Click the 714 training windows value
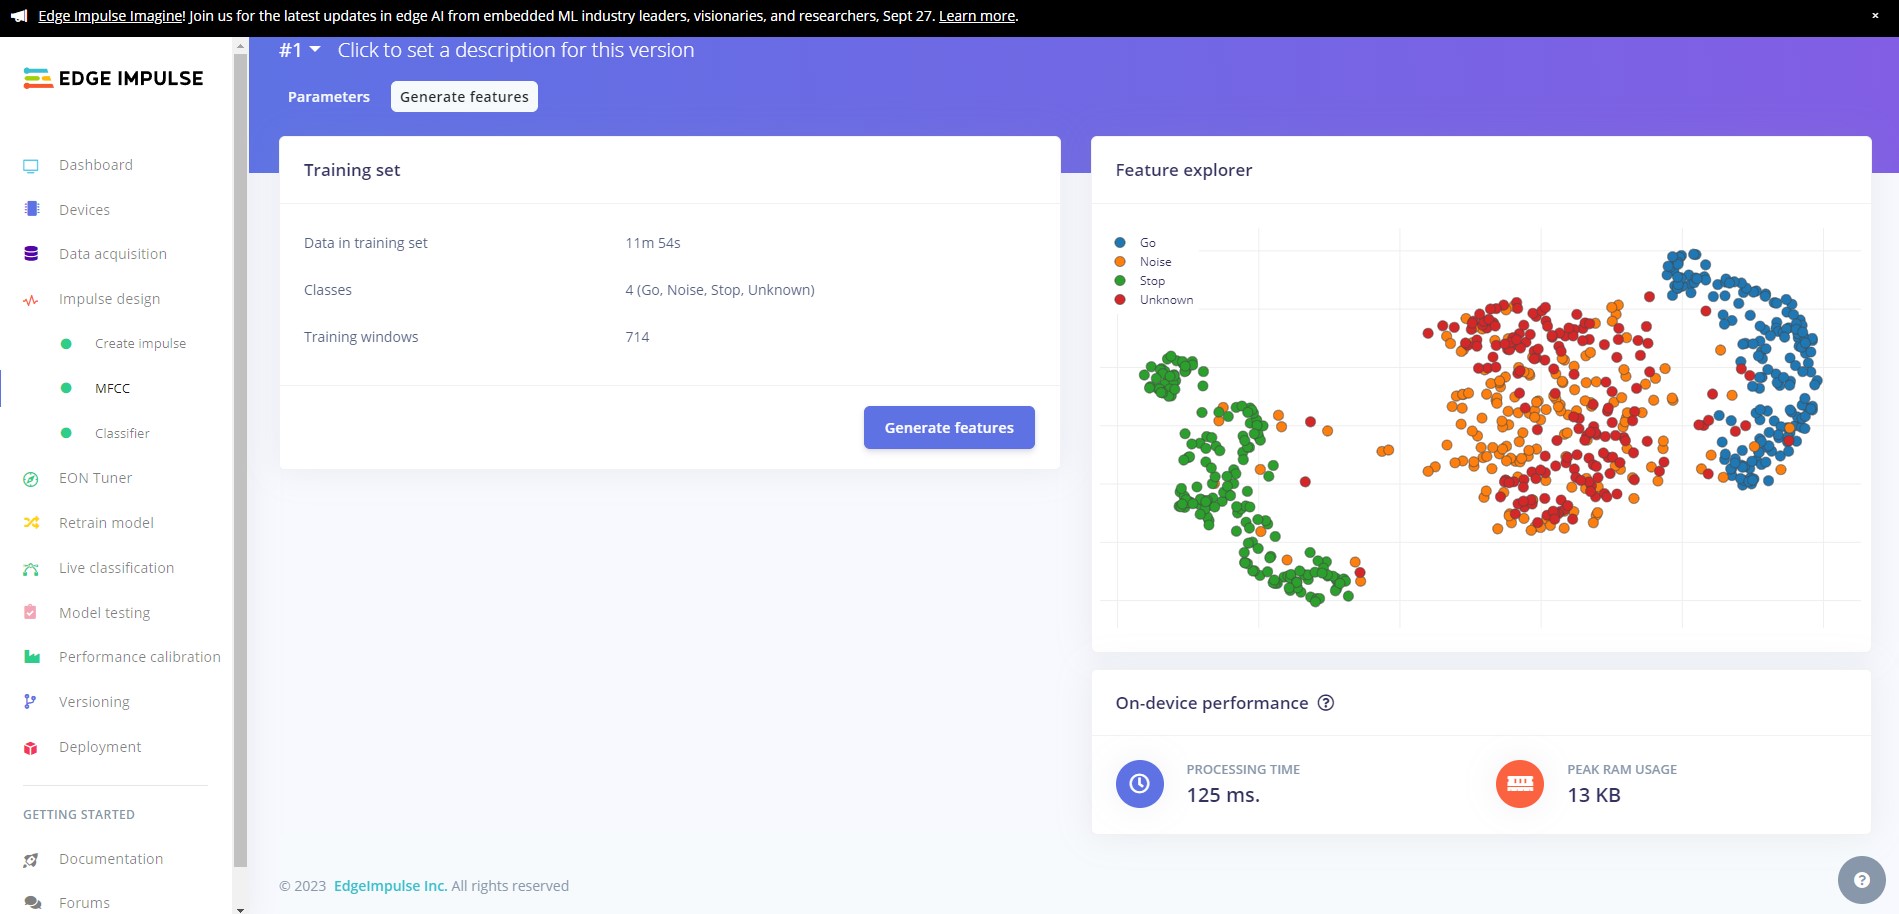Viewport: 1899px width, 914px height. (x=637, y=337)
